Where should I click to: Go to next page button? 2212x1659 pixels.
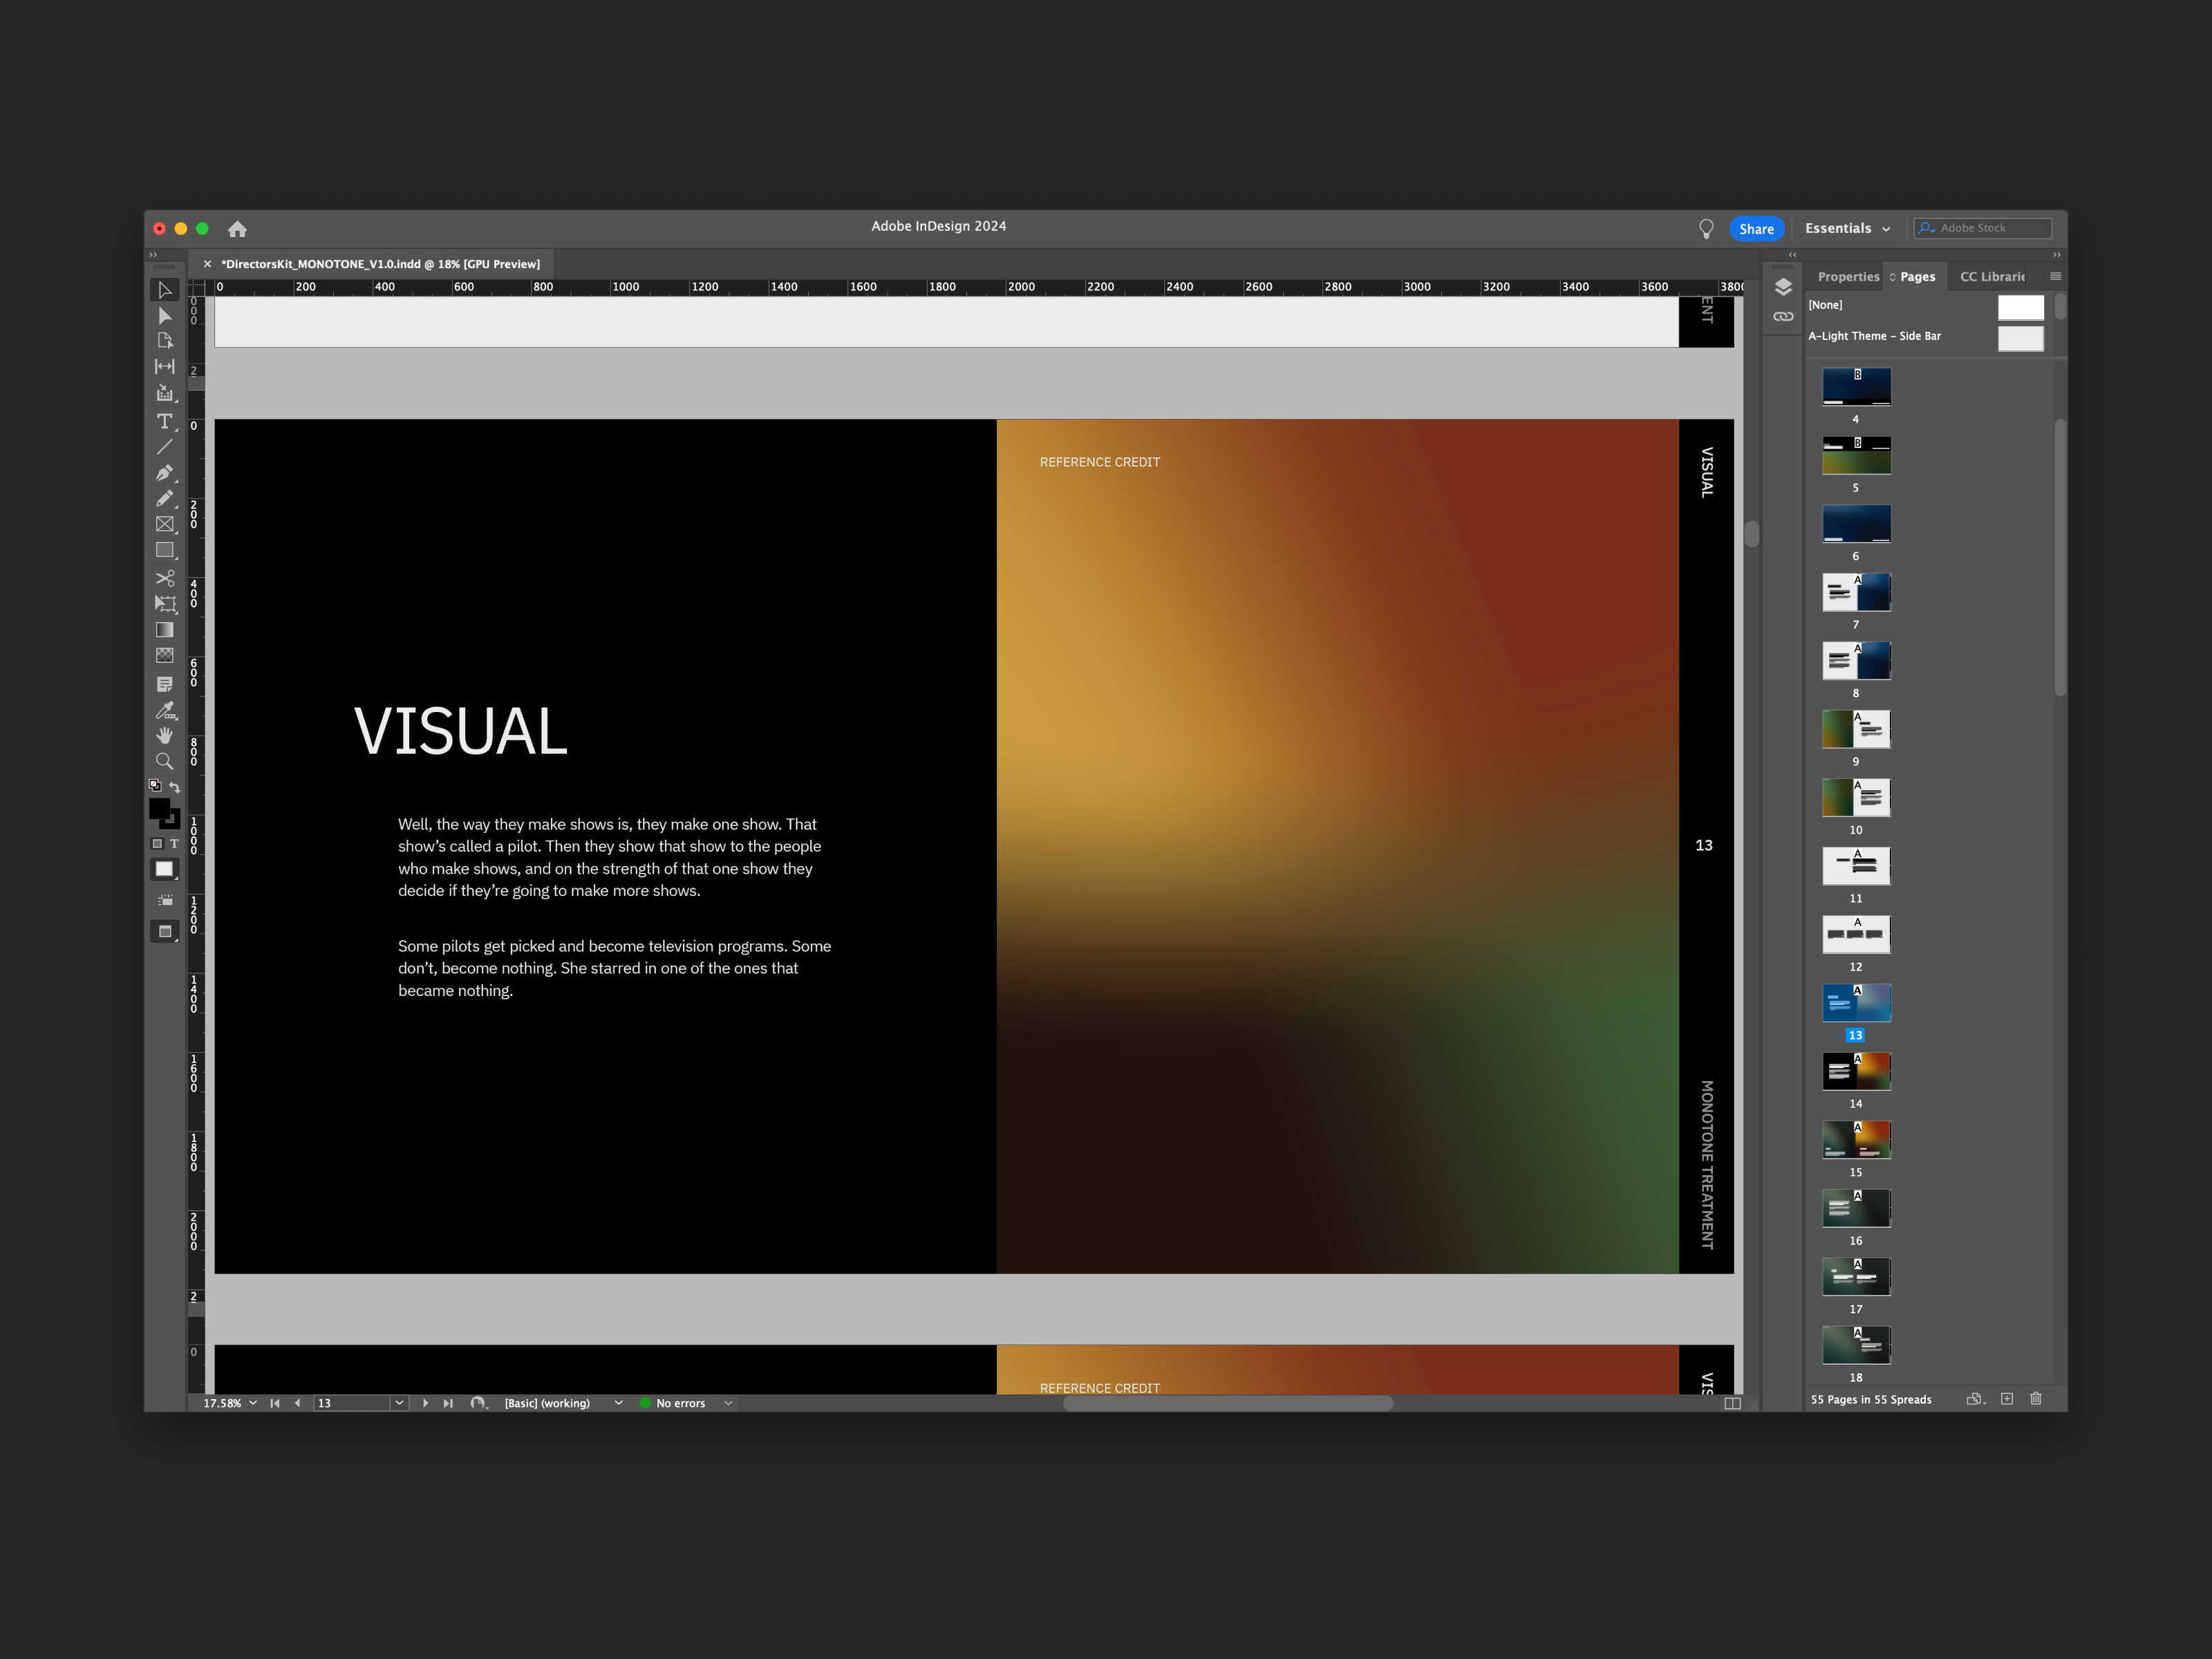(x=426, y=1403)
